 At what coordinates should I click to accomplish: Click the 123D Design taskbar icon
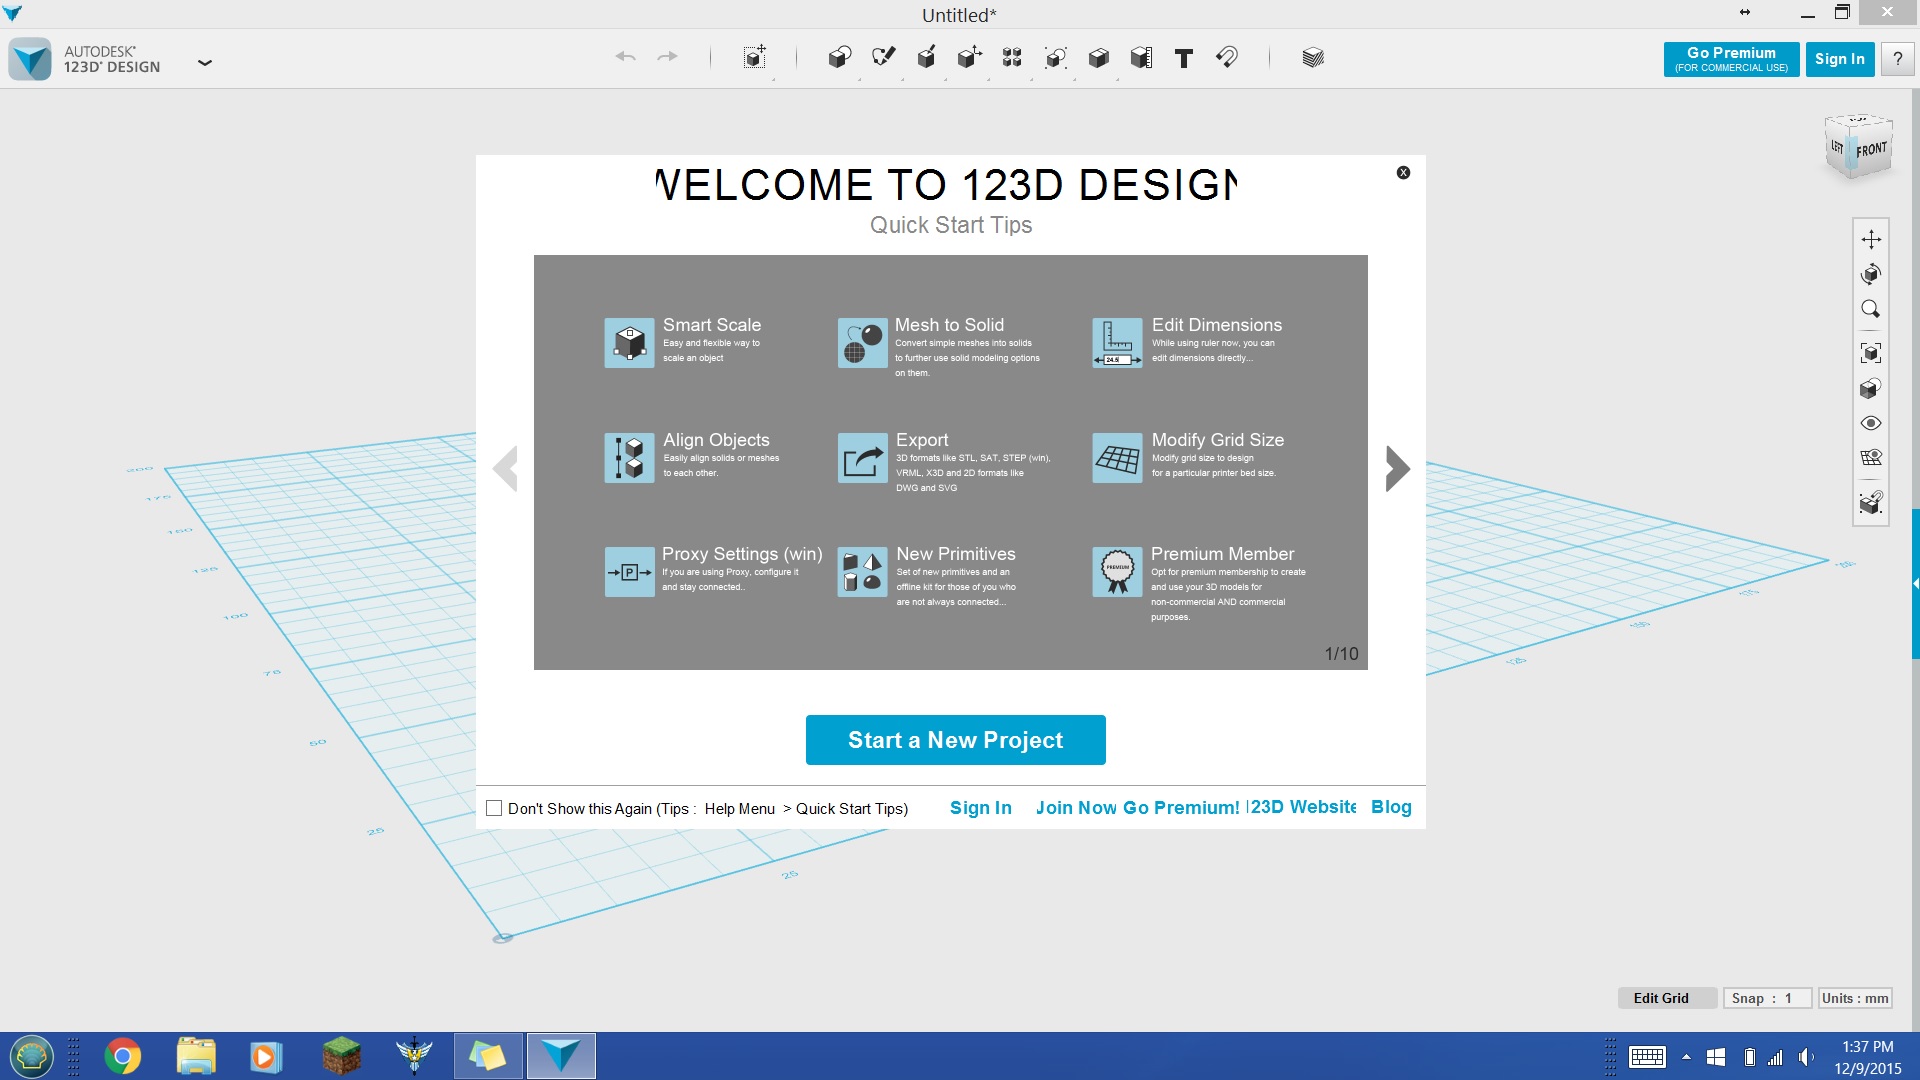point(561,1056)
